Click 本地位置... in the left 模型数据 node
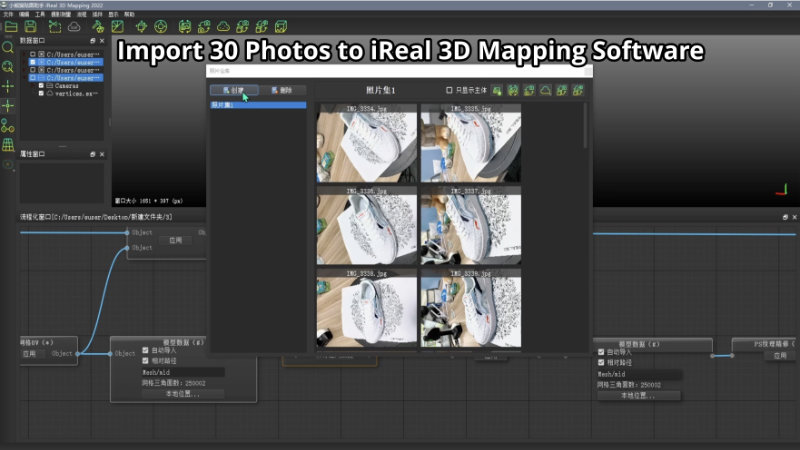Viewport: 800px width, 450px height. pos(183,394)
